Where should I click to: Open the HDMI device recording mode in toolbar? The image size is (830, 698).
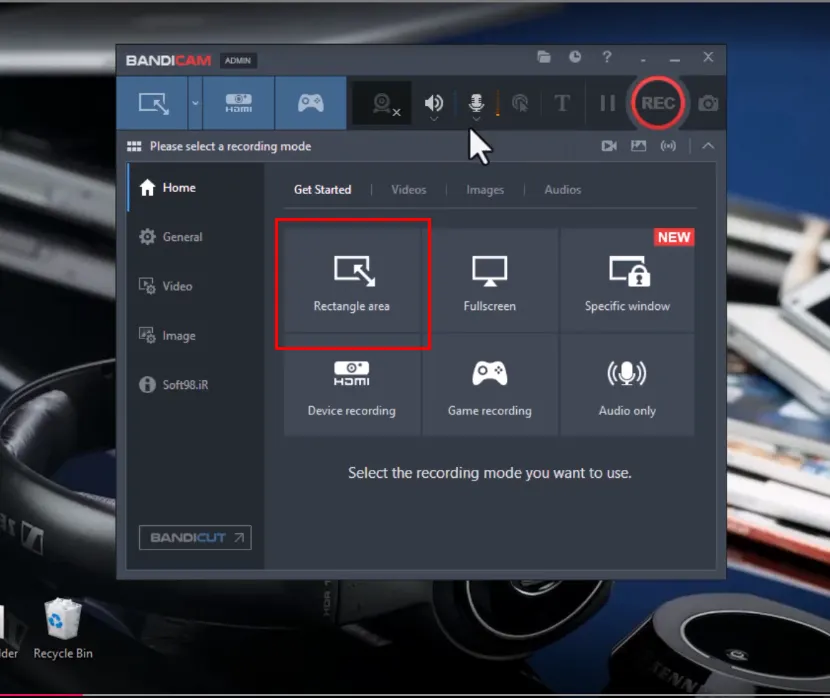pos(239,103)
